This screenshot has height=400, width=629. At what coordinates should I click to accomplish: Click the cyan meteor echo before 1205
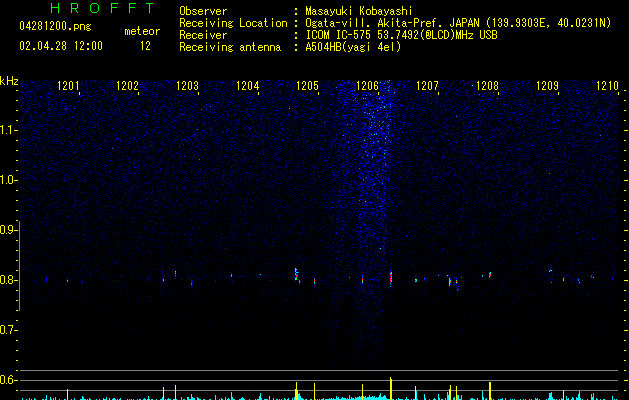point(296,274)
